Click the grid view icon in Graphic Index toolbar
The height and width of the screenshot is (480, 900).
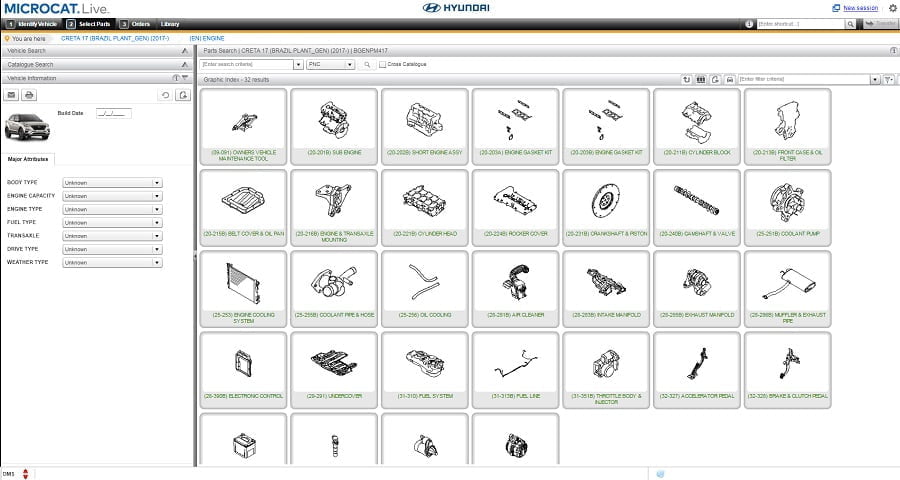tap(701, 79)
